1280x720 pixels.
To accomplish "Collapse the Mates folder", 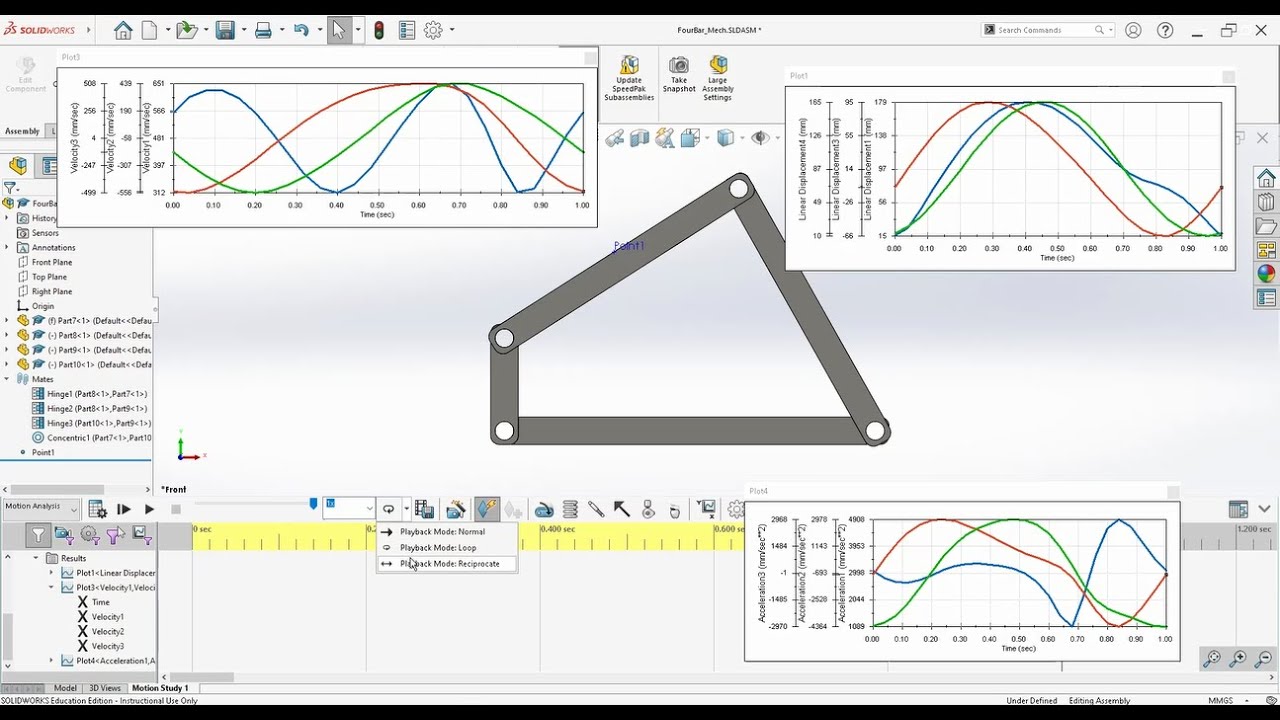I will 8,379.
